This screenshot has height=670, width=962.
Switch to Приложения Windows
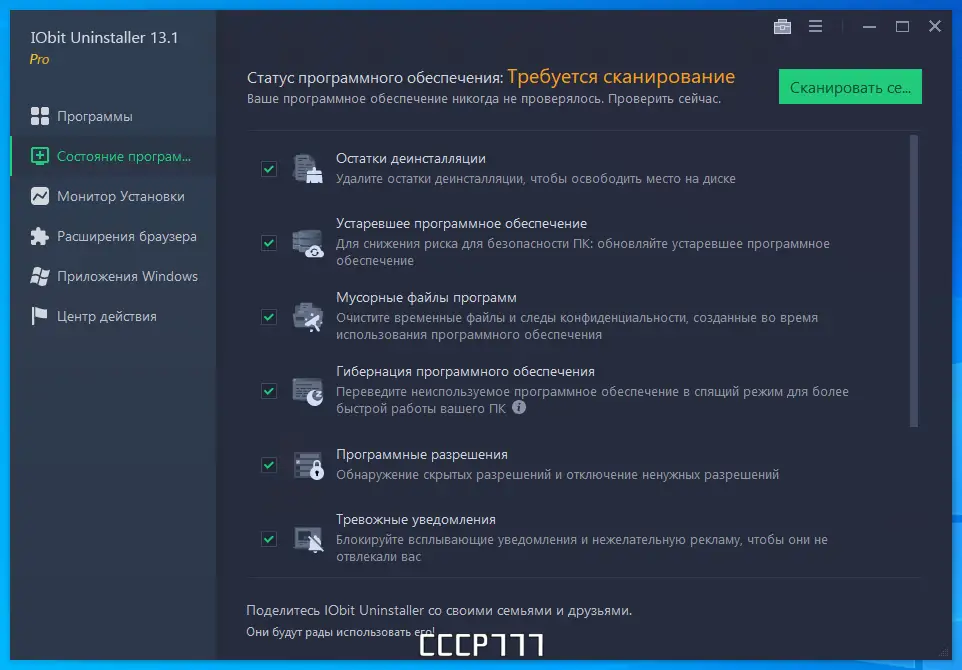(113, 276)
